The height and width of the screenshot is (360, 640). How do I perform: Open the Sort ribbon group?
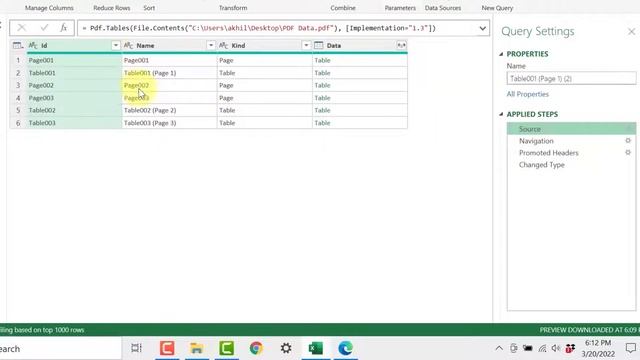149,8
